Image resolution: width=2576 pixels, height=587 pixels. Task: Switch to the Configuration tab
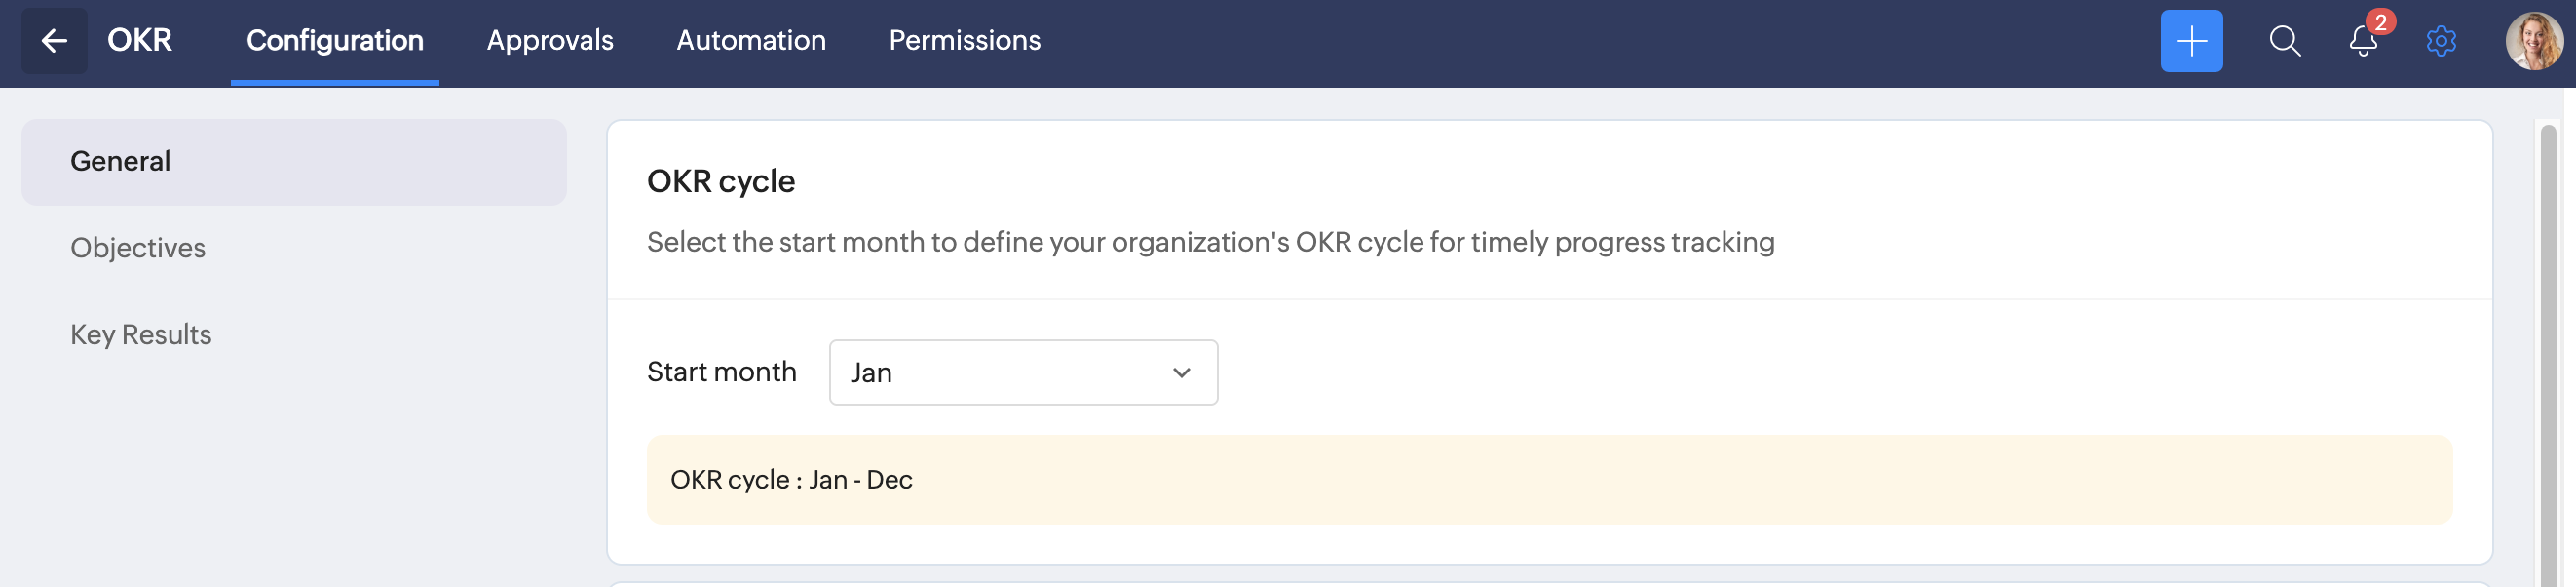pyautogui.click(x=334, y=41)
